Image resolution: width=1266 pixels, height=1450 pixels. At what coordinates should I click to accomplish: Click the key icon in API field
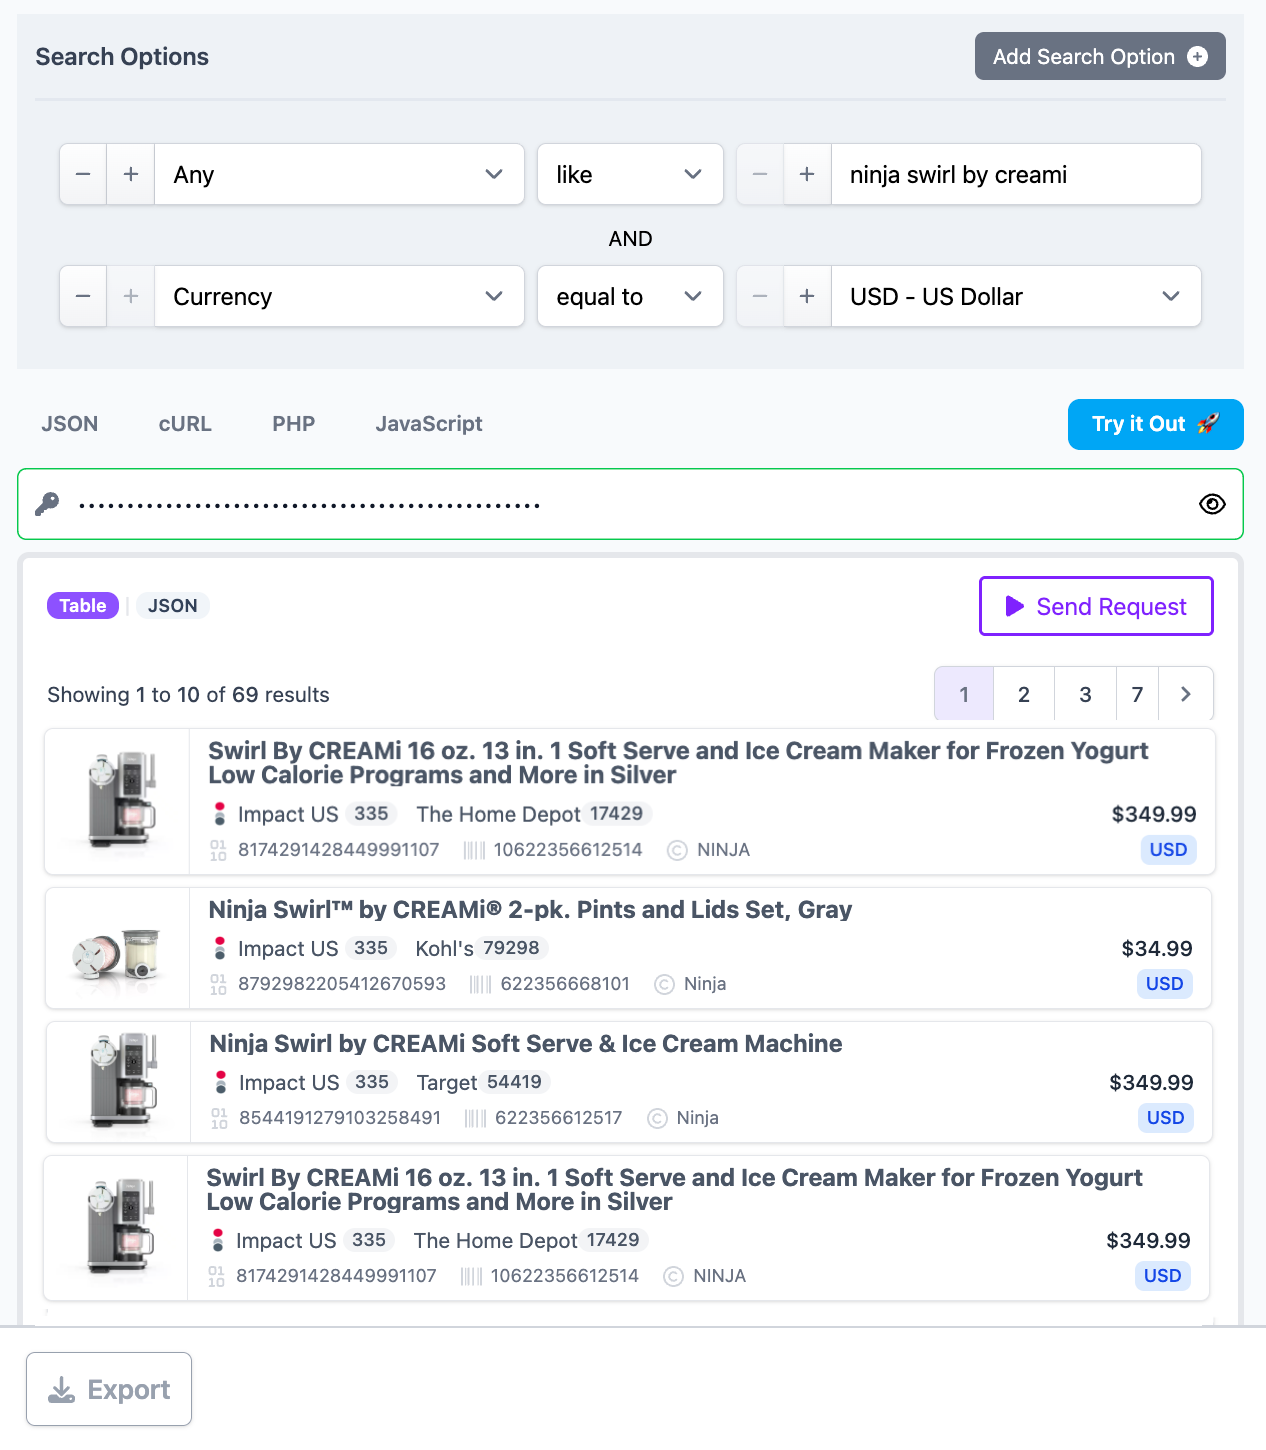[x=47, y=504]
